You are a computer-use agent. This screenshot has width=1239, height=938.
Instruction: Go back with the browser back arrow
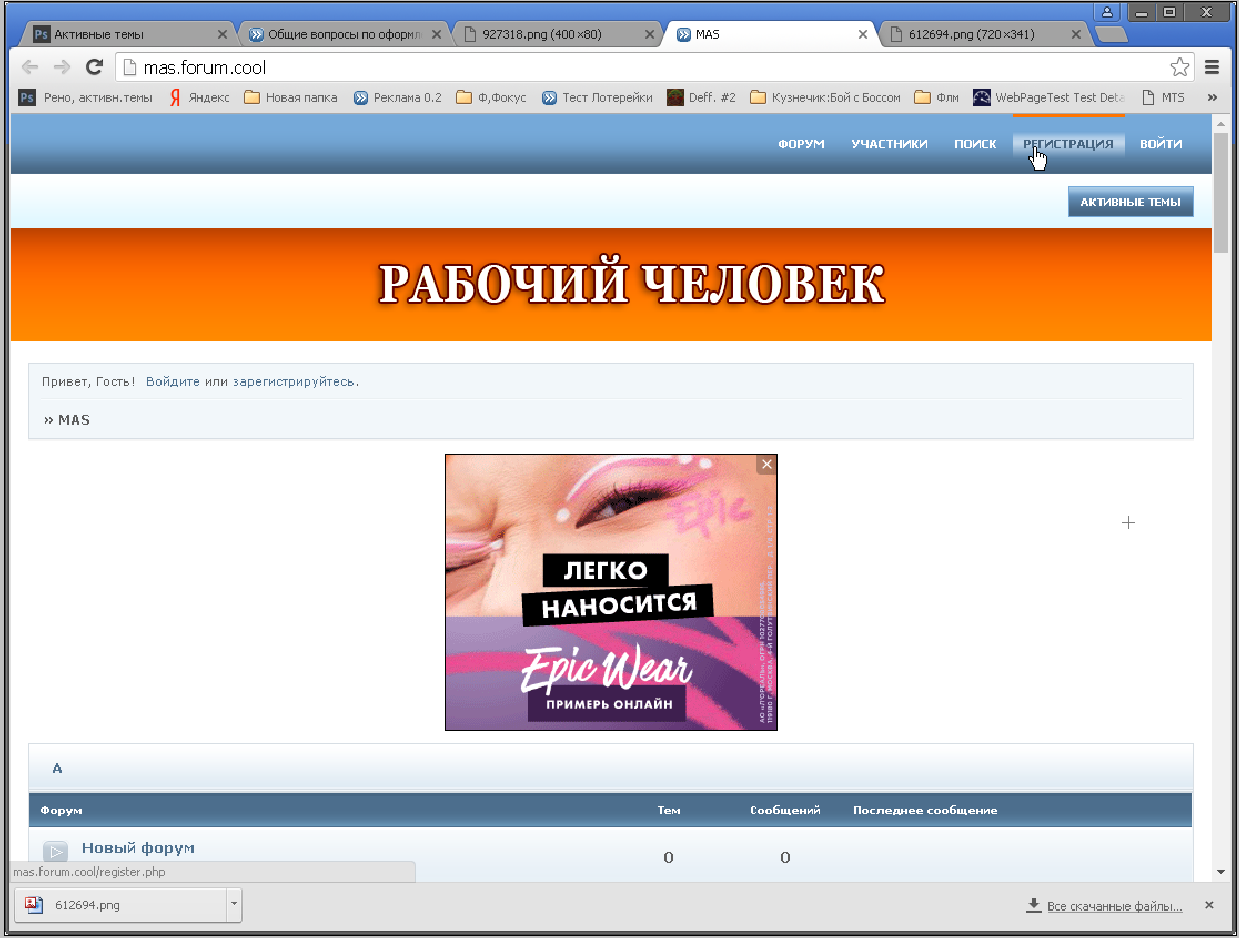click(30, 67)
